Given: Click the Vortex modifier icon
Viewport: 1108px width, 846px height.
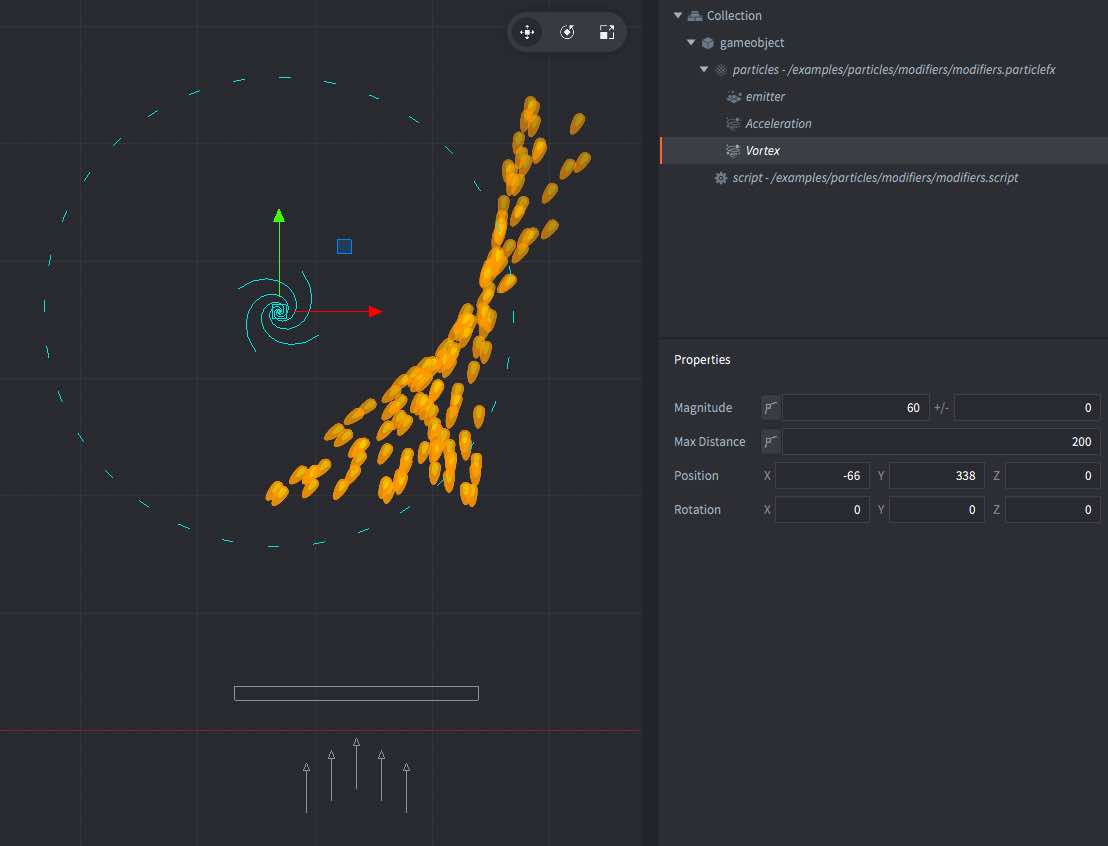Looking at the screenshot, I should point(731,150).
